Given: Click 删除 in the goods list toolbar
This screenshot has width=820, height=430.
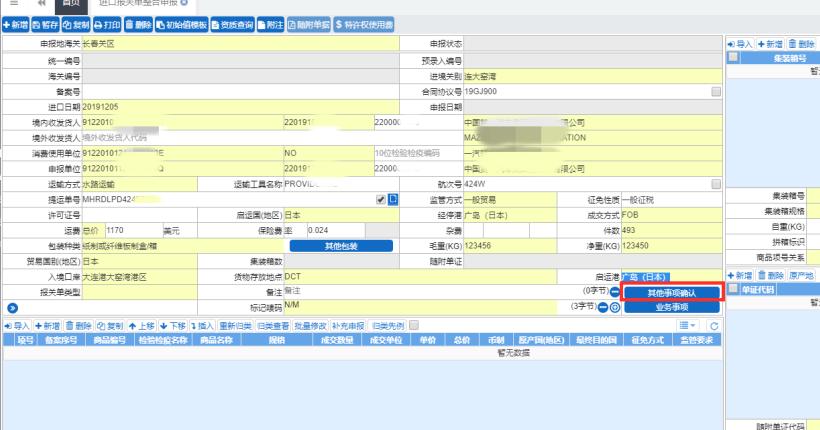Looking at the screenshot, I should tap(78, 326).
